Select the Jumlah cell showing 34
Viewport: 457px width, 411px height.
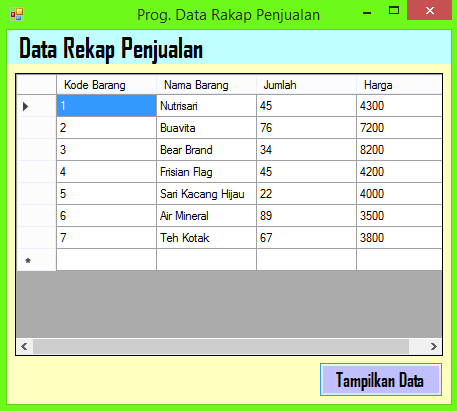pos(306,150)
